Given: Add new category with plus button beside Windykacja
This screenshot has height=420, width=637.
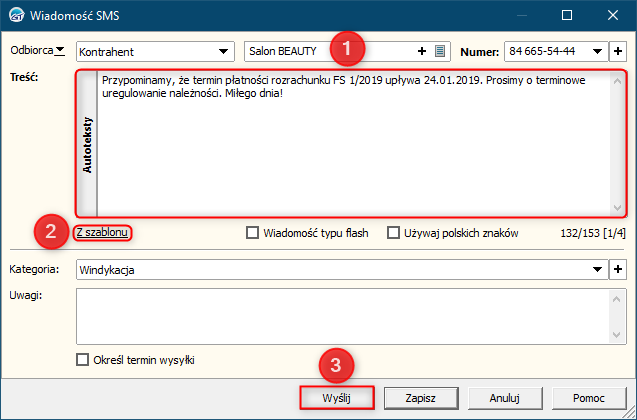Looking at the screenshot, I should pos(618,269).
